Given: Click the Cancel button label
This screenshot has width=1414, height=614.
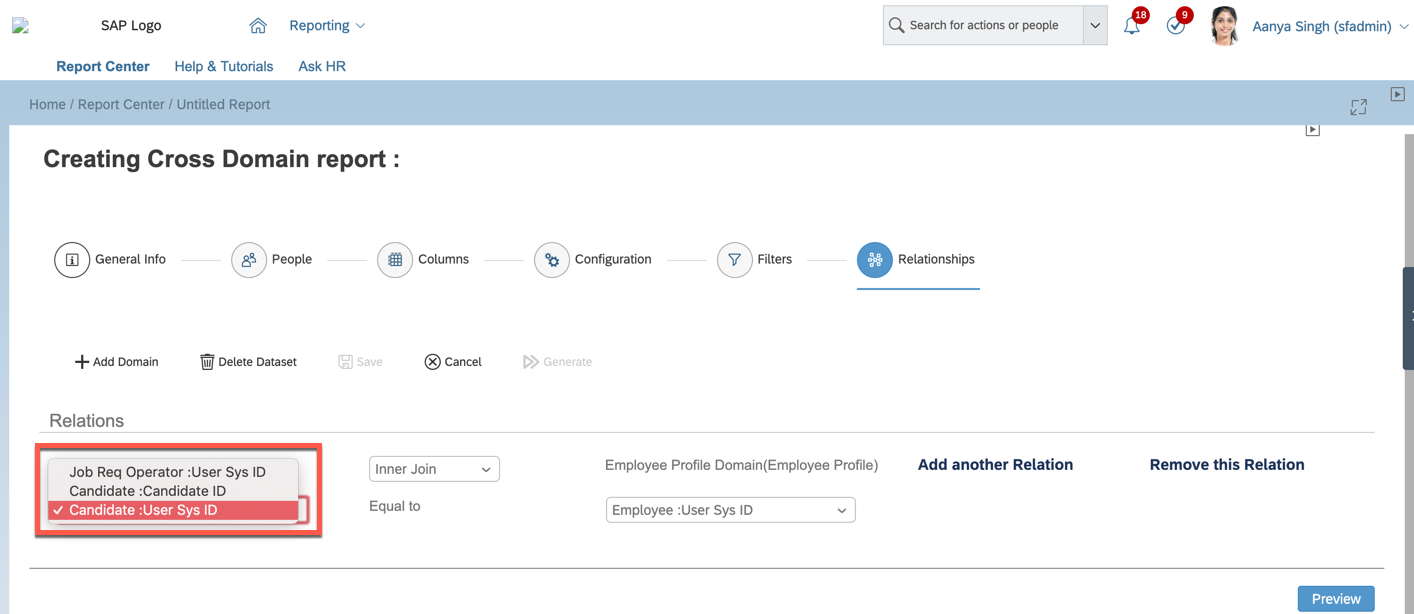Looking at the screenshot, I should 463,362.
